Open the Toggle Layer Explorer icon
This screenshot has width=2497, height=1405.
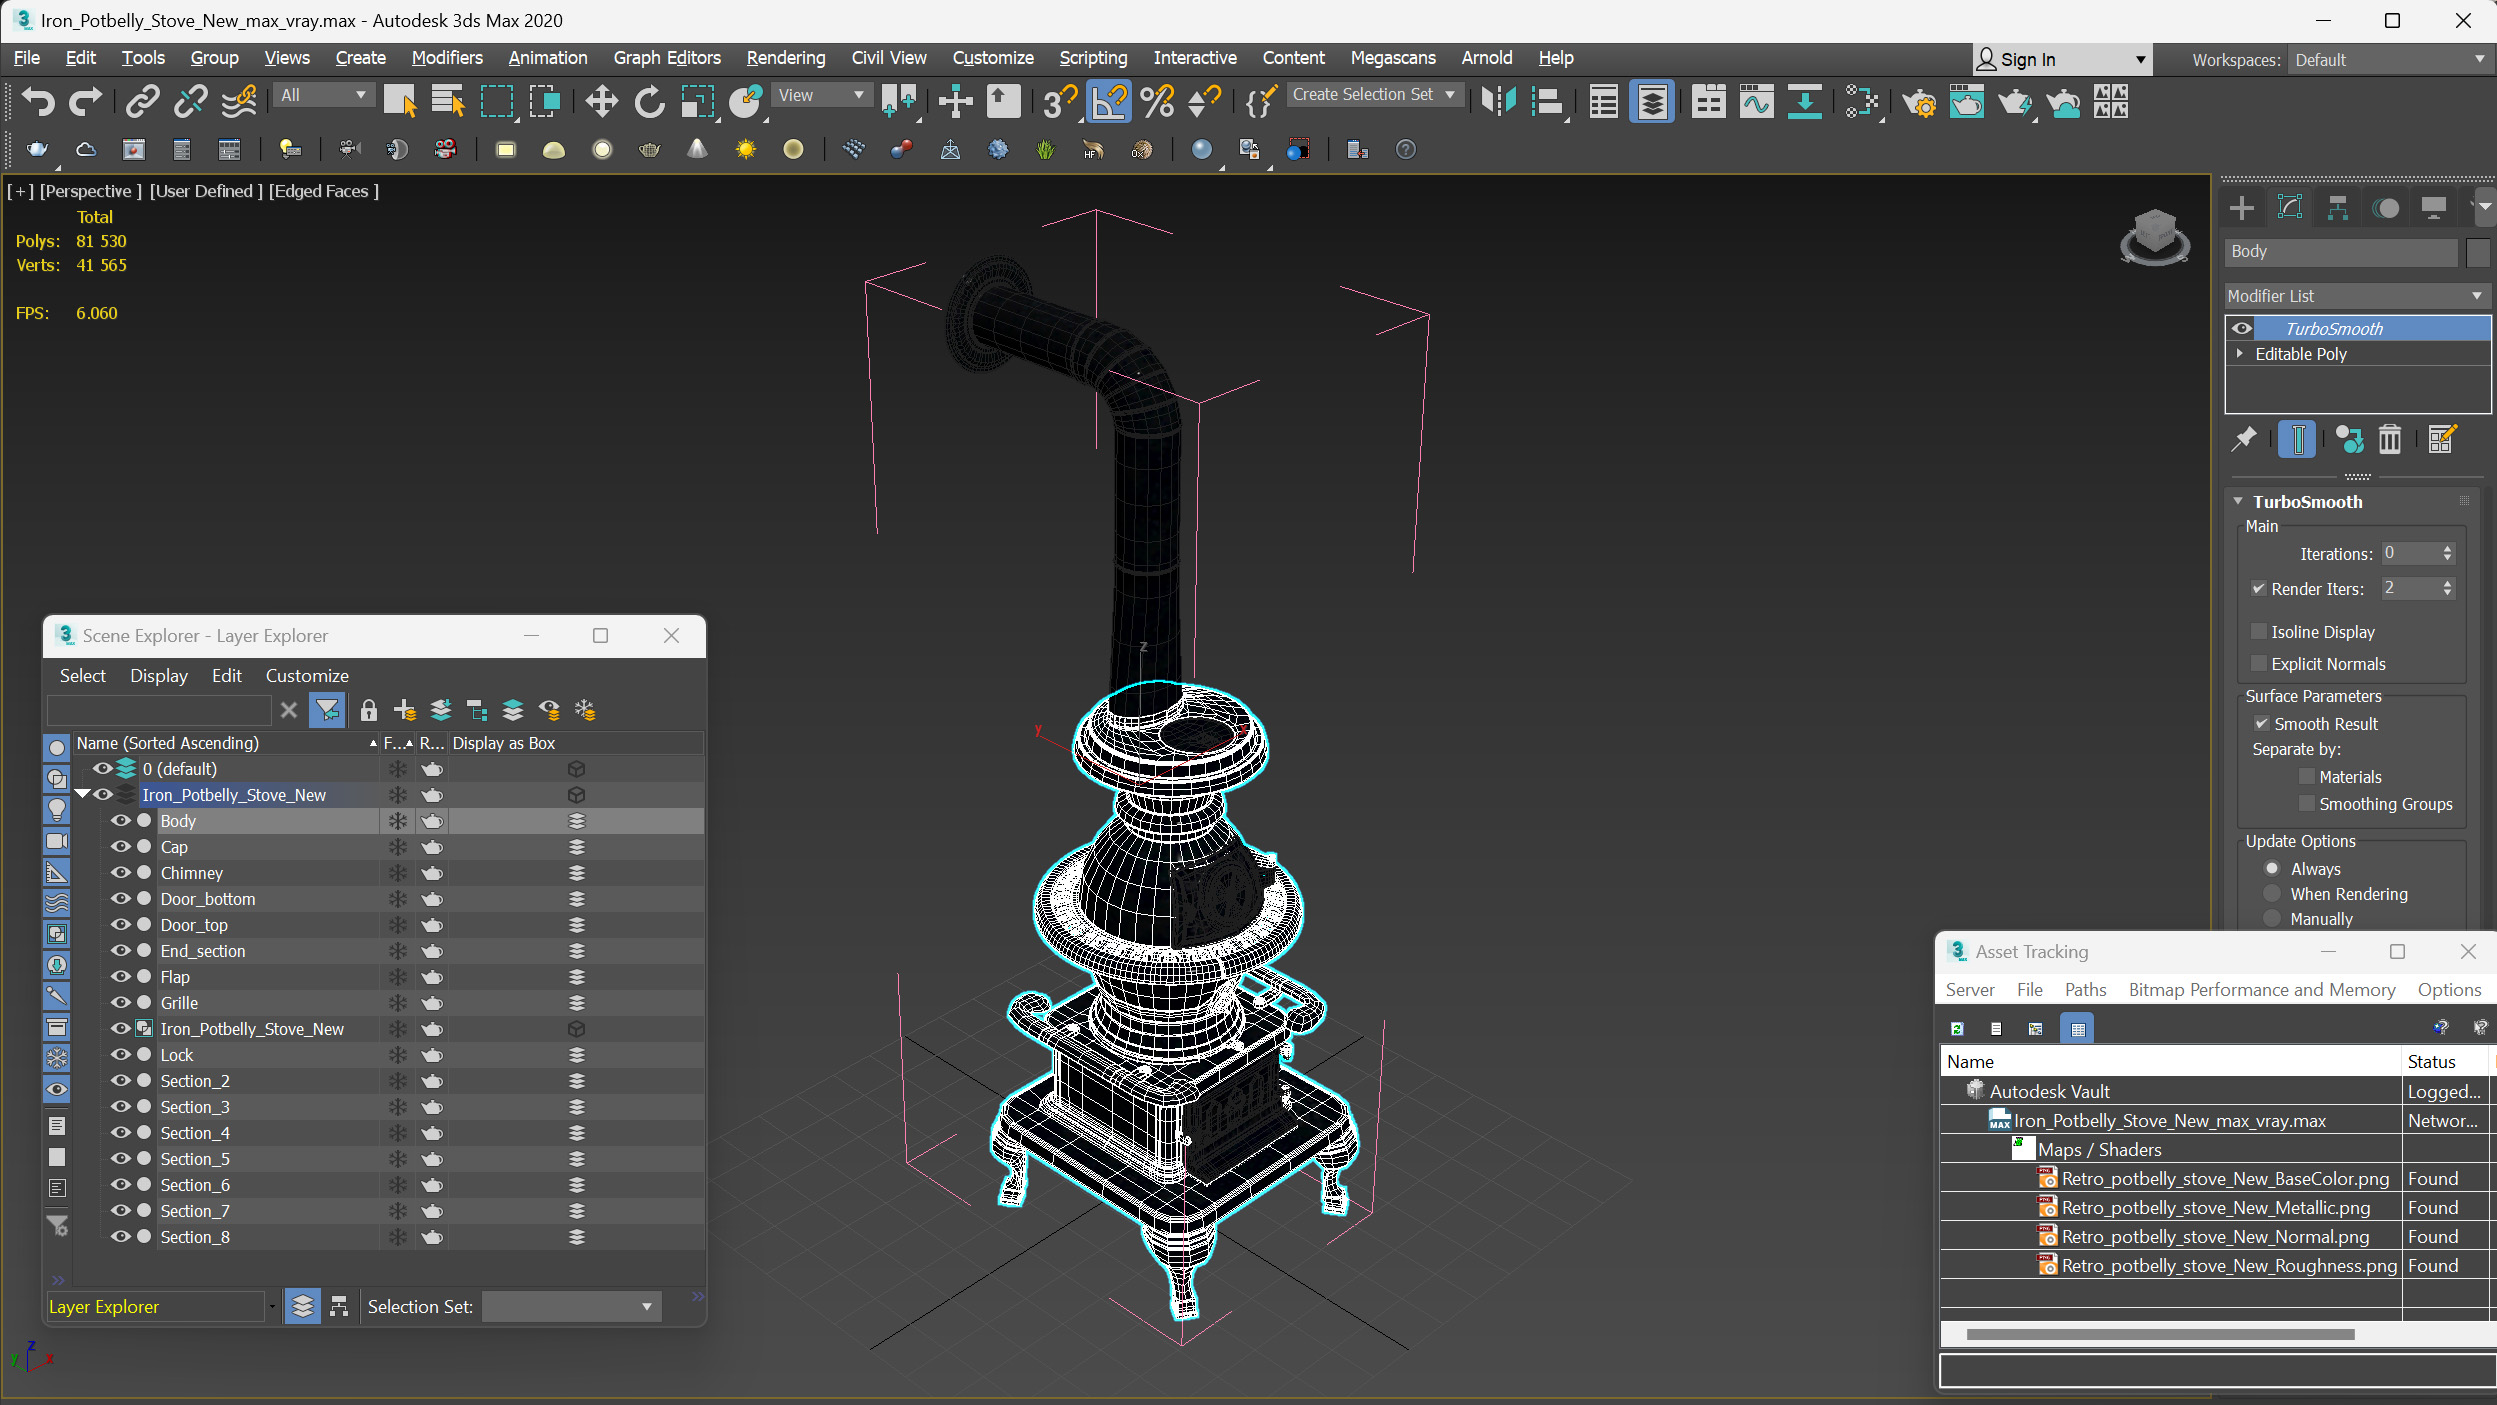pyautogui.click(x=1652, y=101)
